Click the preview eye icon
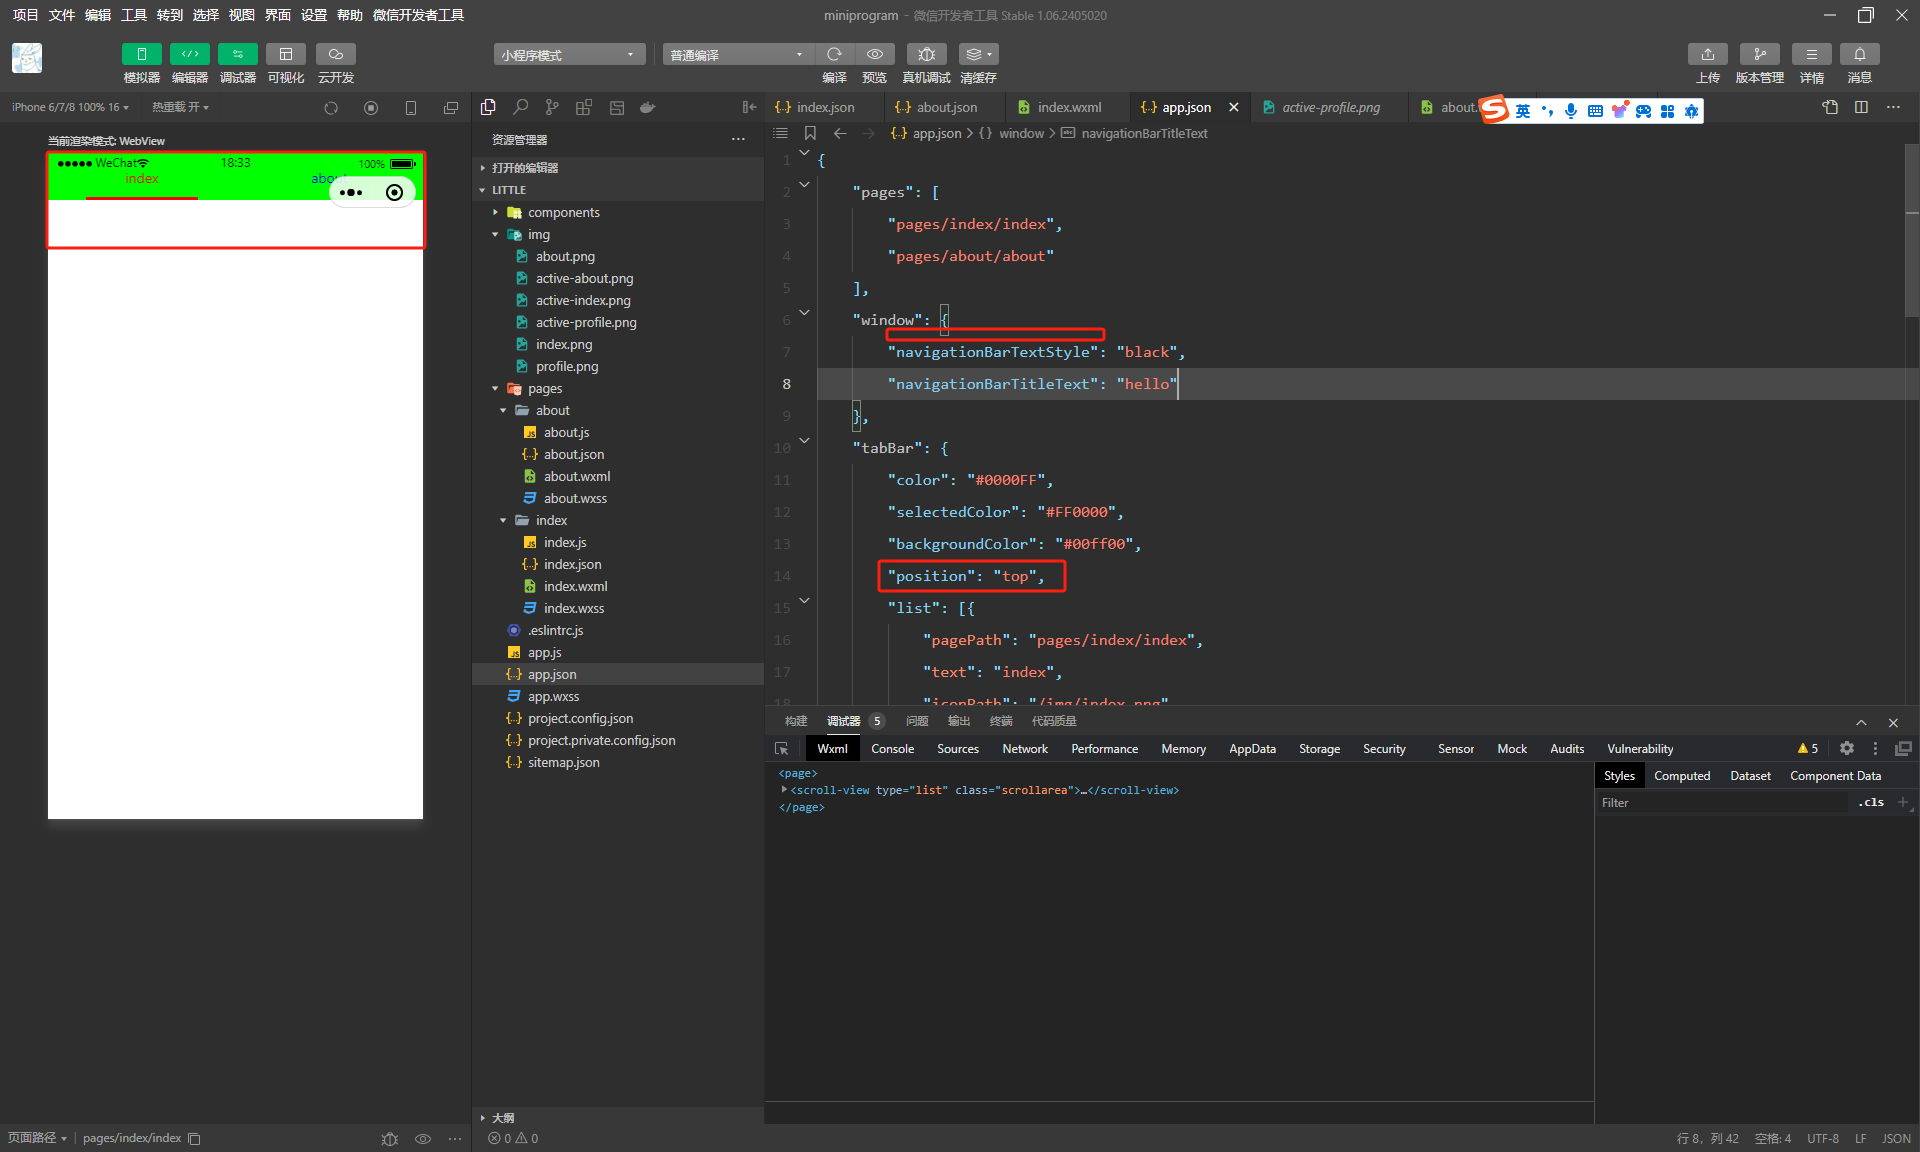This screenshot has height=1152, width=1920. tap(875, 54)
